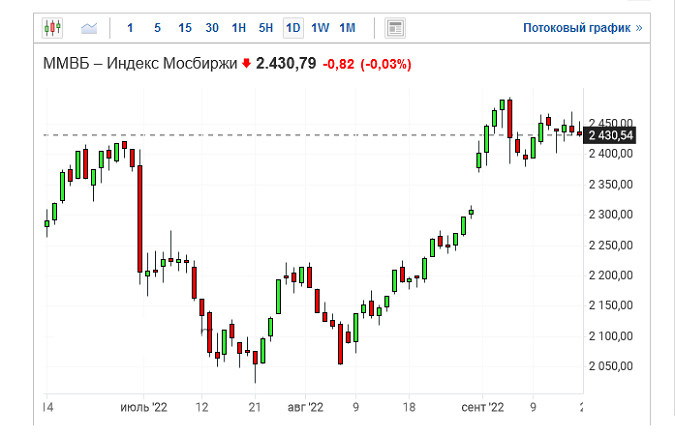Set the 5-minute timeframe
675x434 pixels.
pyautogui.click(x=158, y=27)
